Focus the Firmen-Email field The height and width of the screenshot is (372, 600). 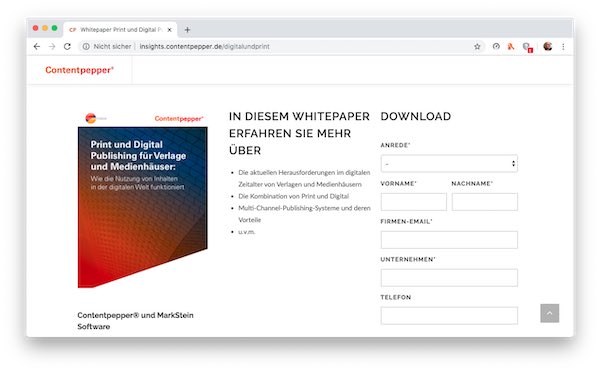click(x=449, y=240)
